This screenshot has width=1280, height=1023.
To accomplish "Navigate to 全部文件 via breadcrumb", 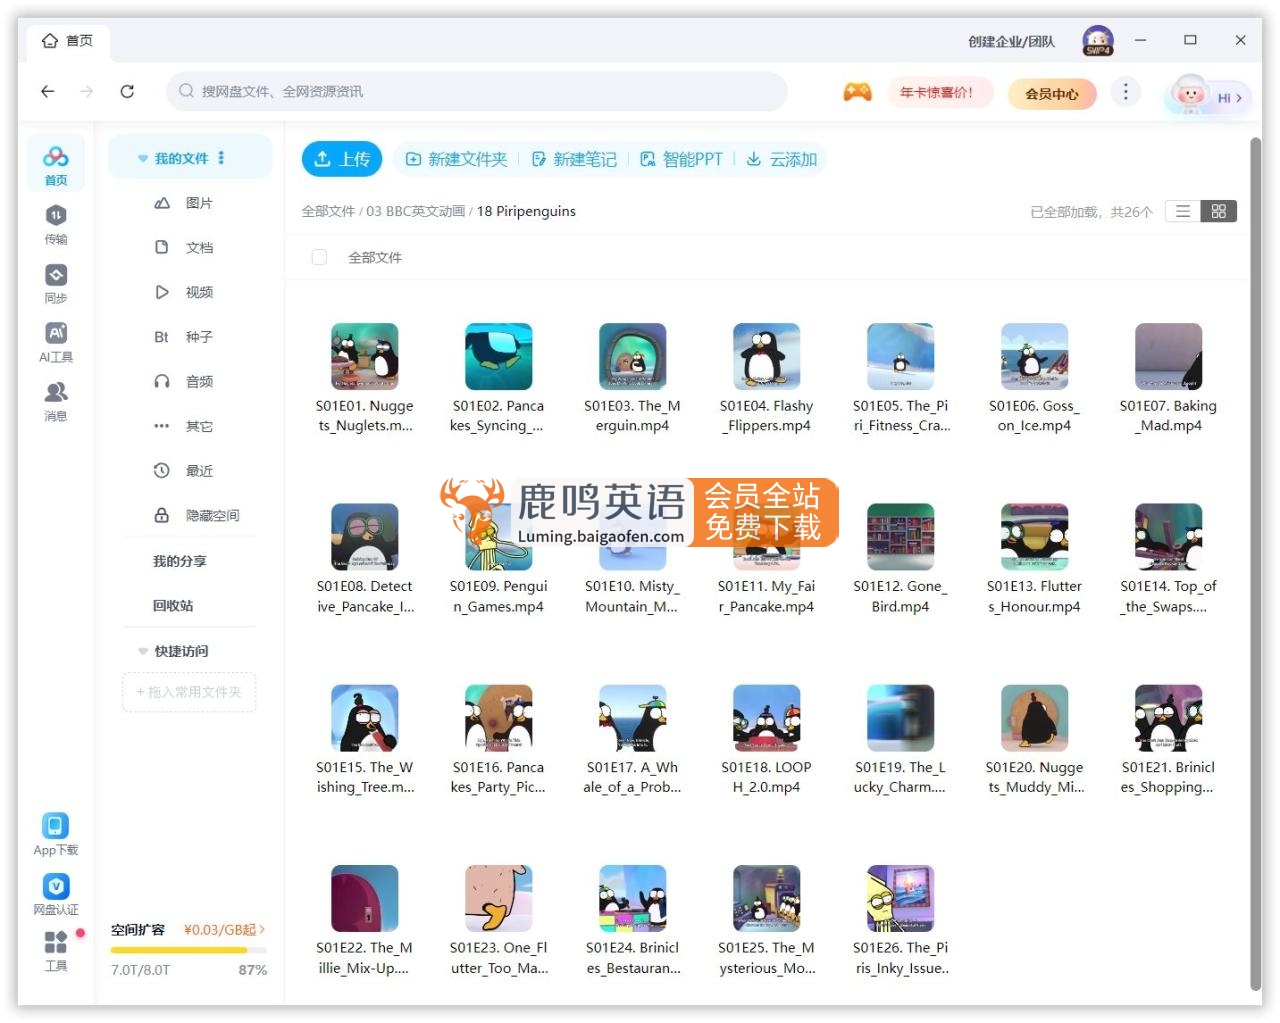I will coord(328,211).
